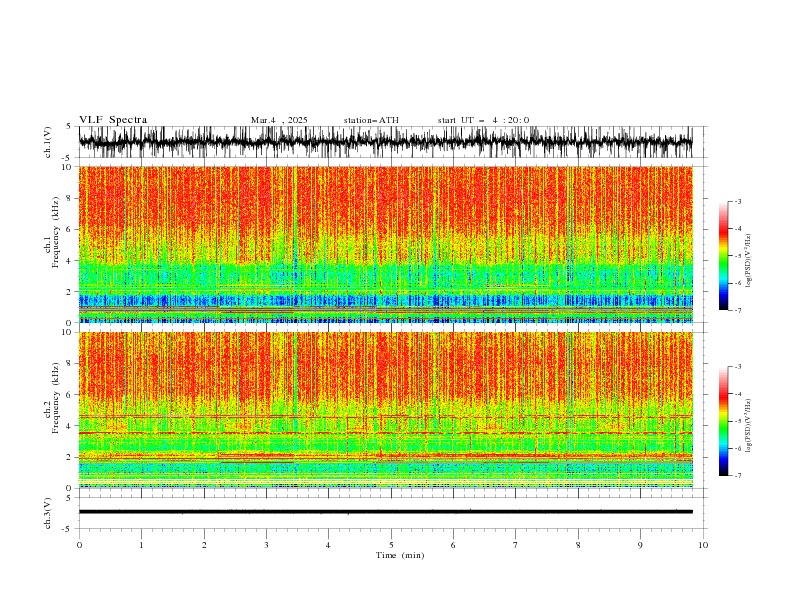Click the "VLF Spectra" title text
This screenshot has width=792, height=612.
(x=113, y=120)
